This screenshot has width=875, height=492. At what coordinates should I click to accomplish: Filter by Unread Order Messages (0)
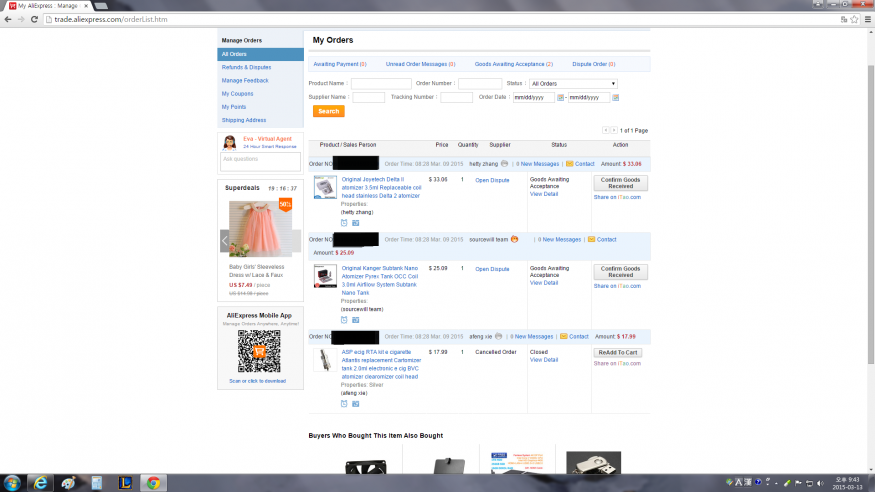pos(420,64)
